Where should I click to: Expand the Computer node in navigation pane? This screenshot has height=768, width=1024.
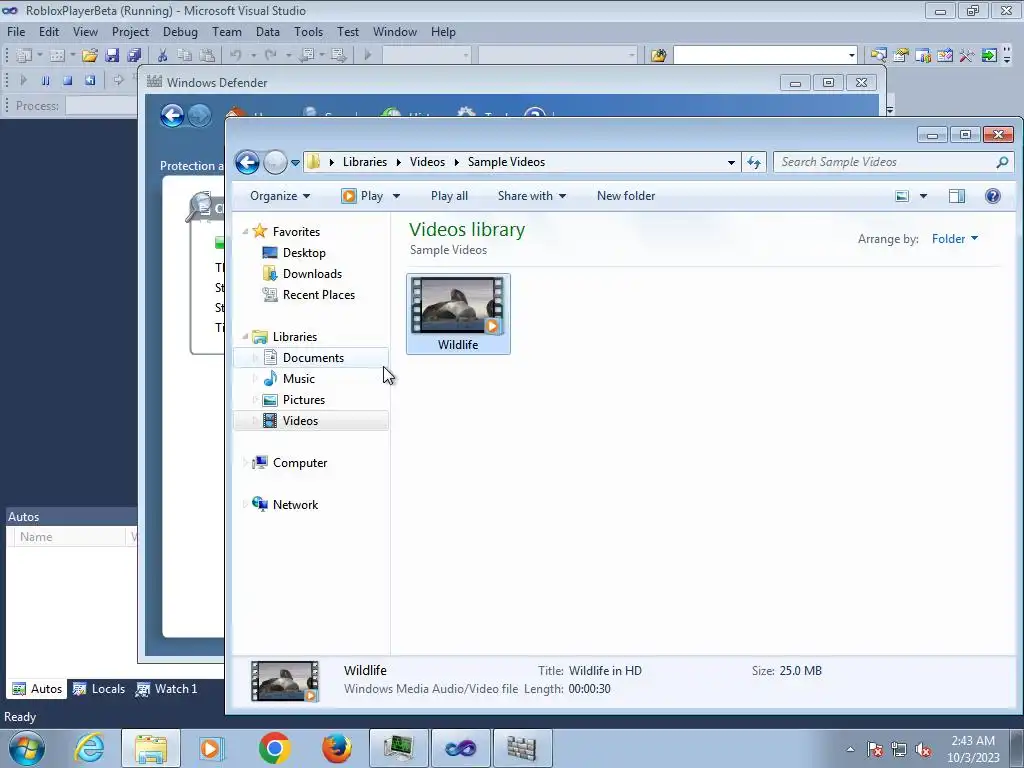[246, 463]
